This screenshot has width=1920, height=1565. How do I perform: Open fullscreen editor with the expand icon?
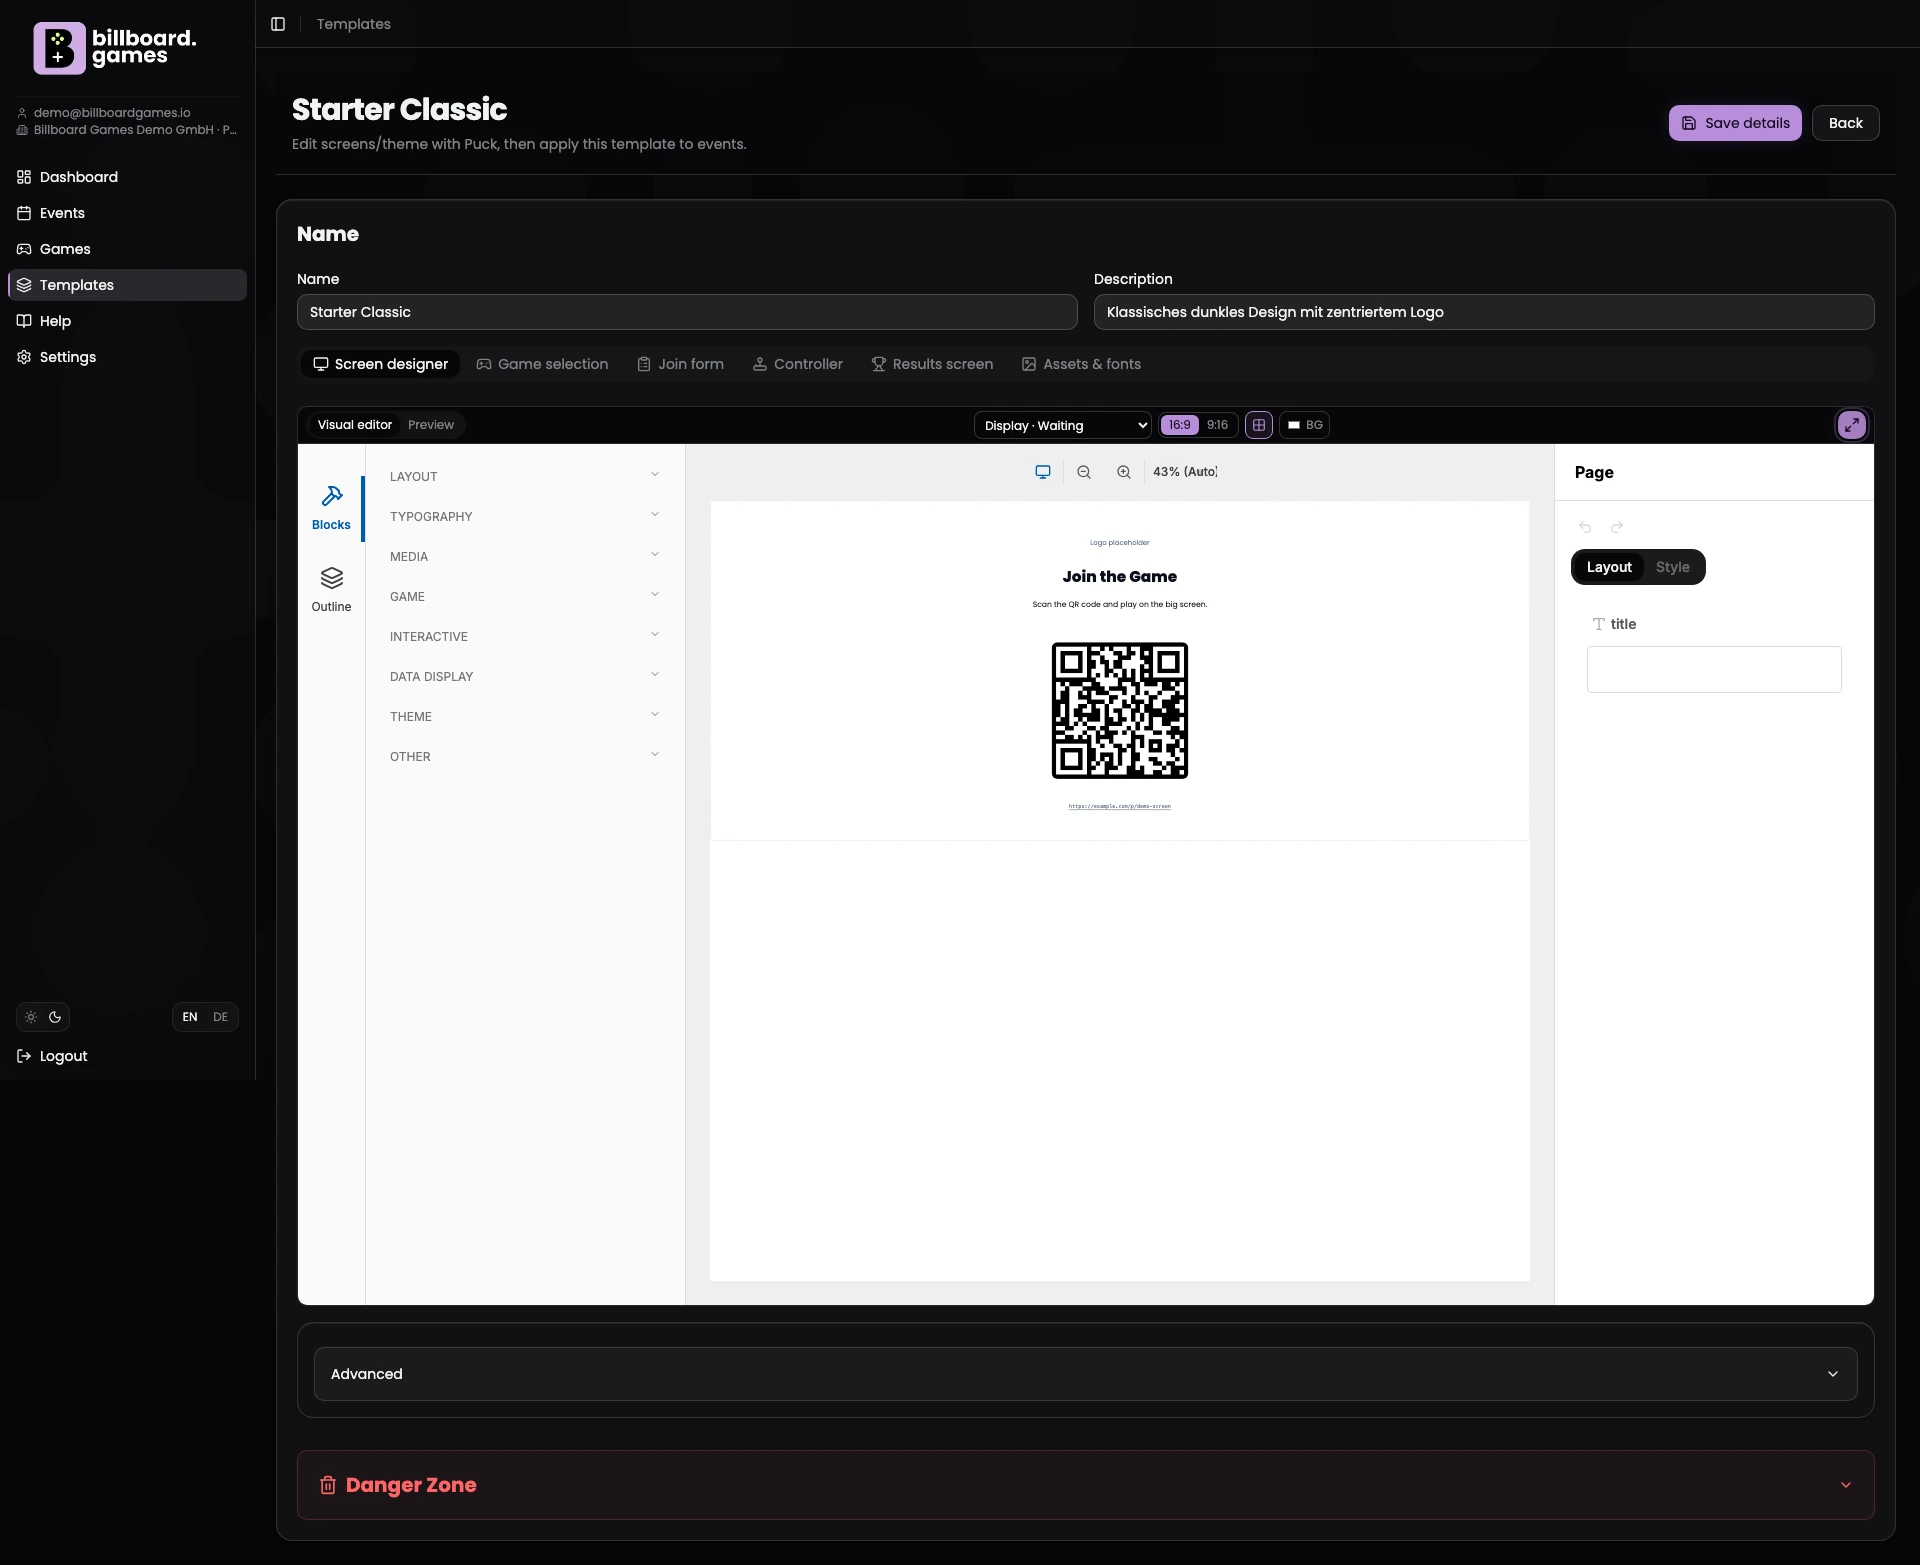click(1851, 424)
